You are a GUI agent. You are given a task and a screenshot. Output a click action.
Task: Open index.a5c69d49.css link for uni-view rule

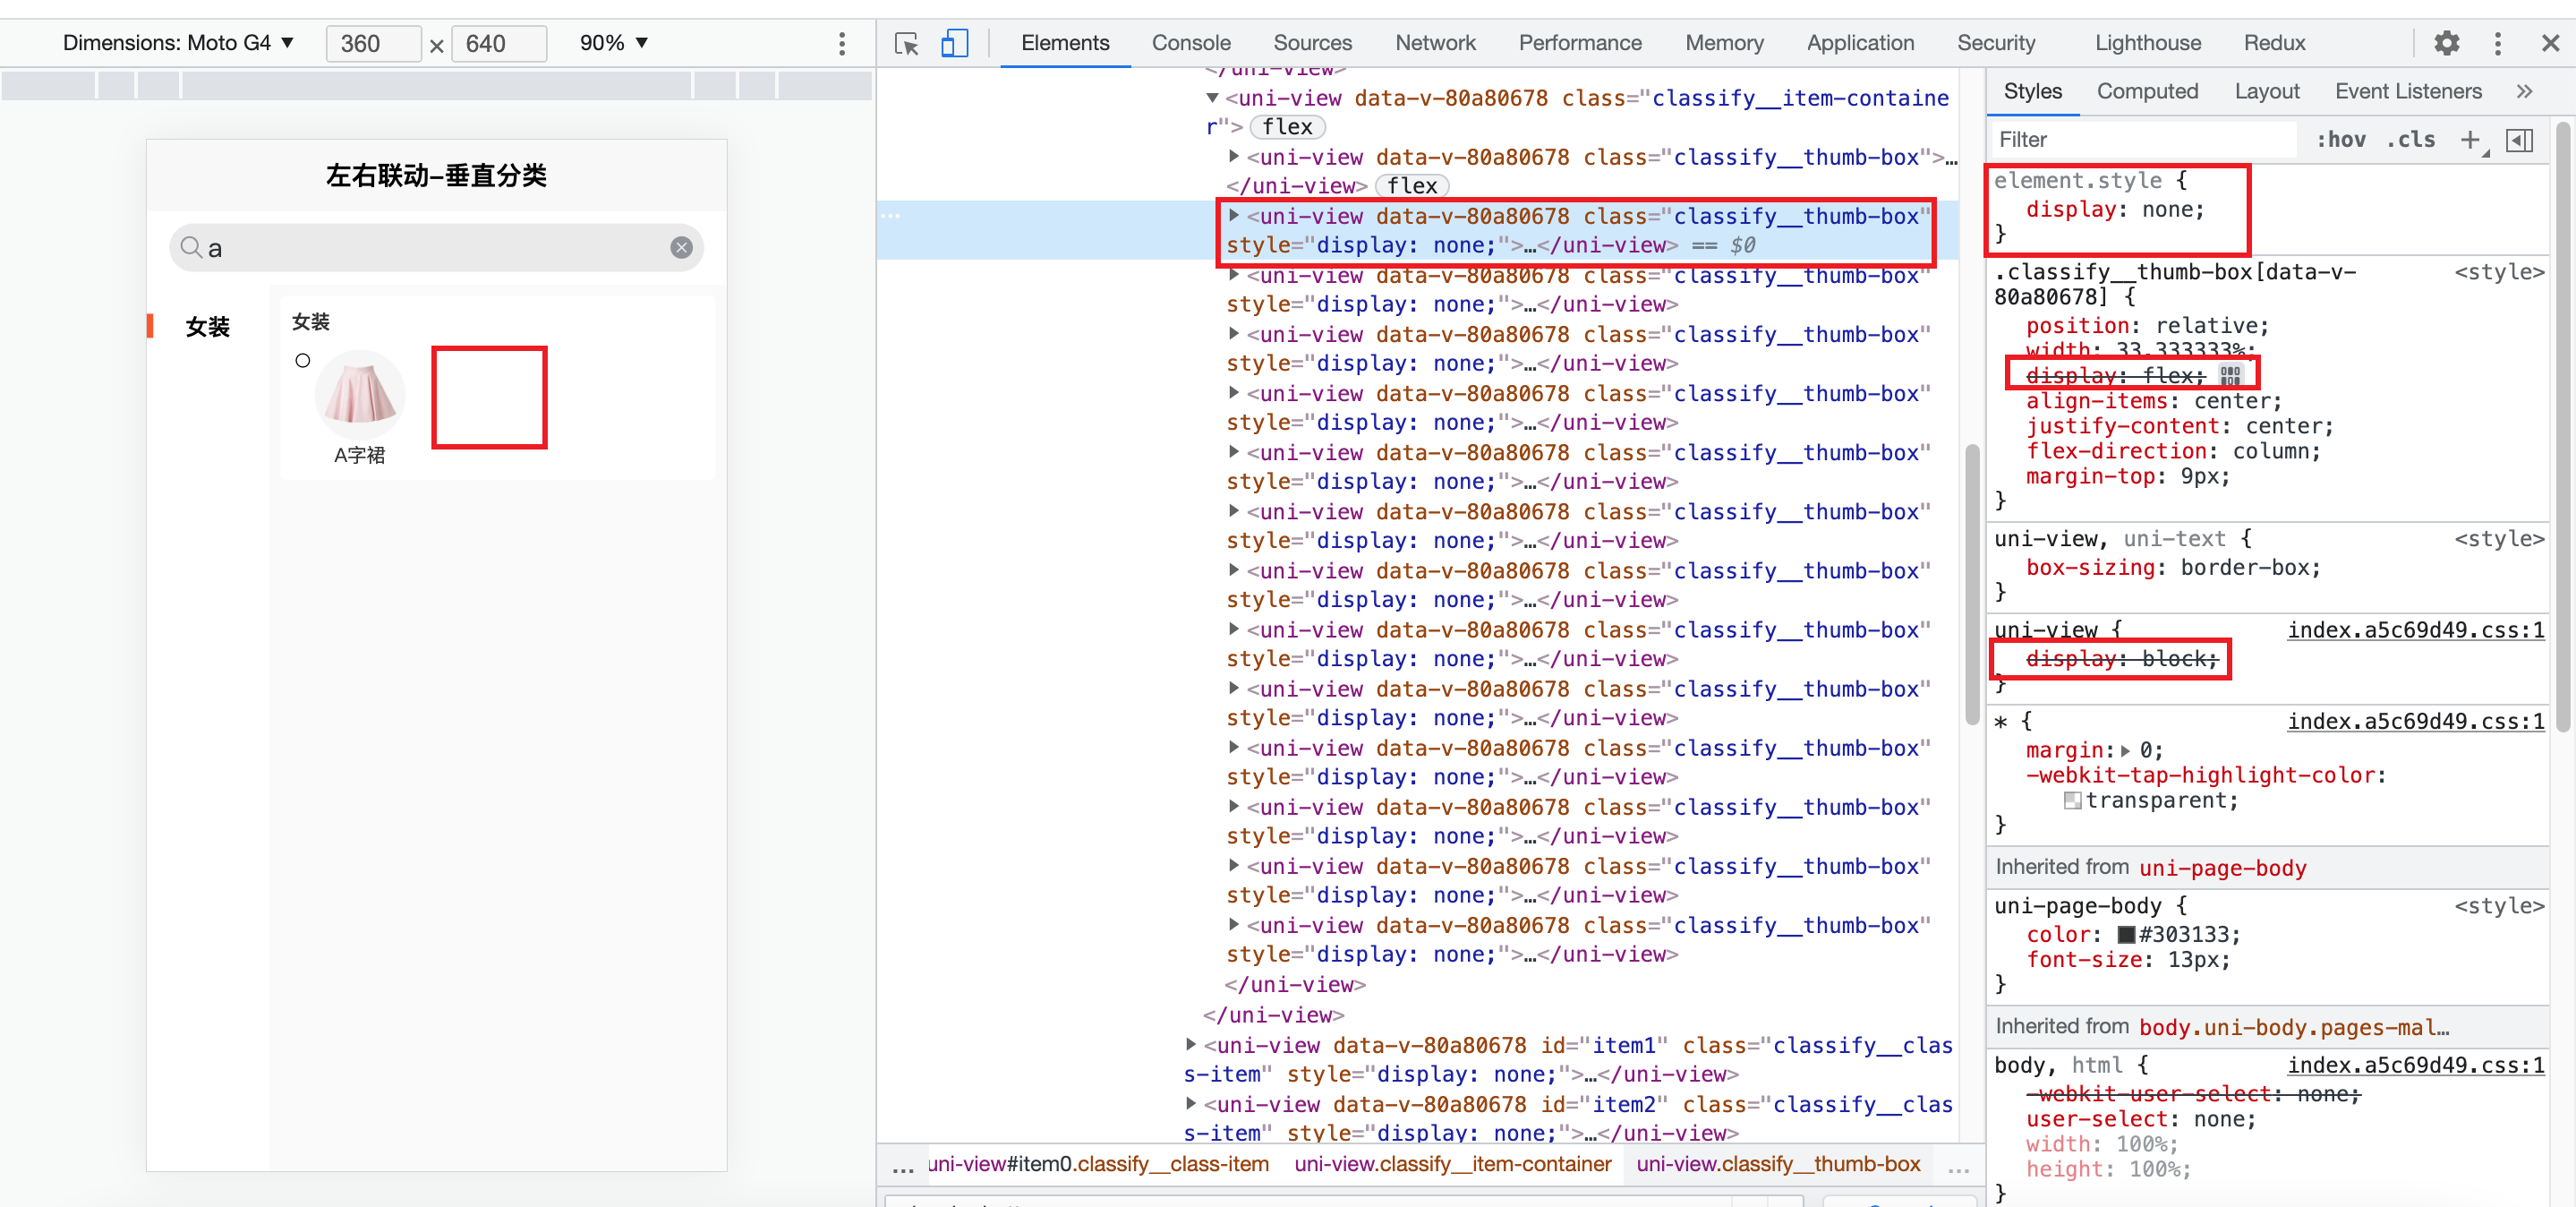coord(2415,630)
